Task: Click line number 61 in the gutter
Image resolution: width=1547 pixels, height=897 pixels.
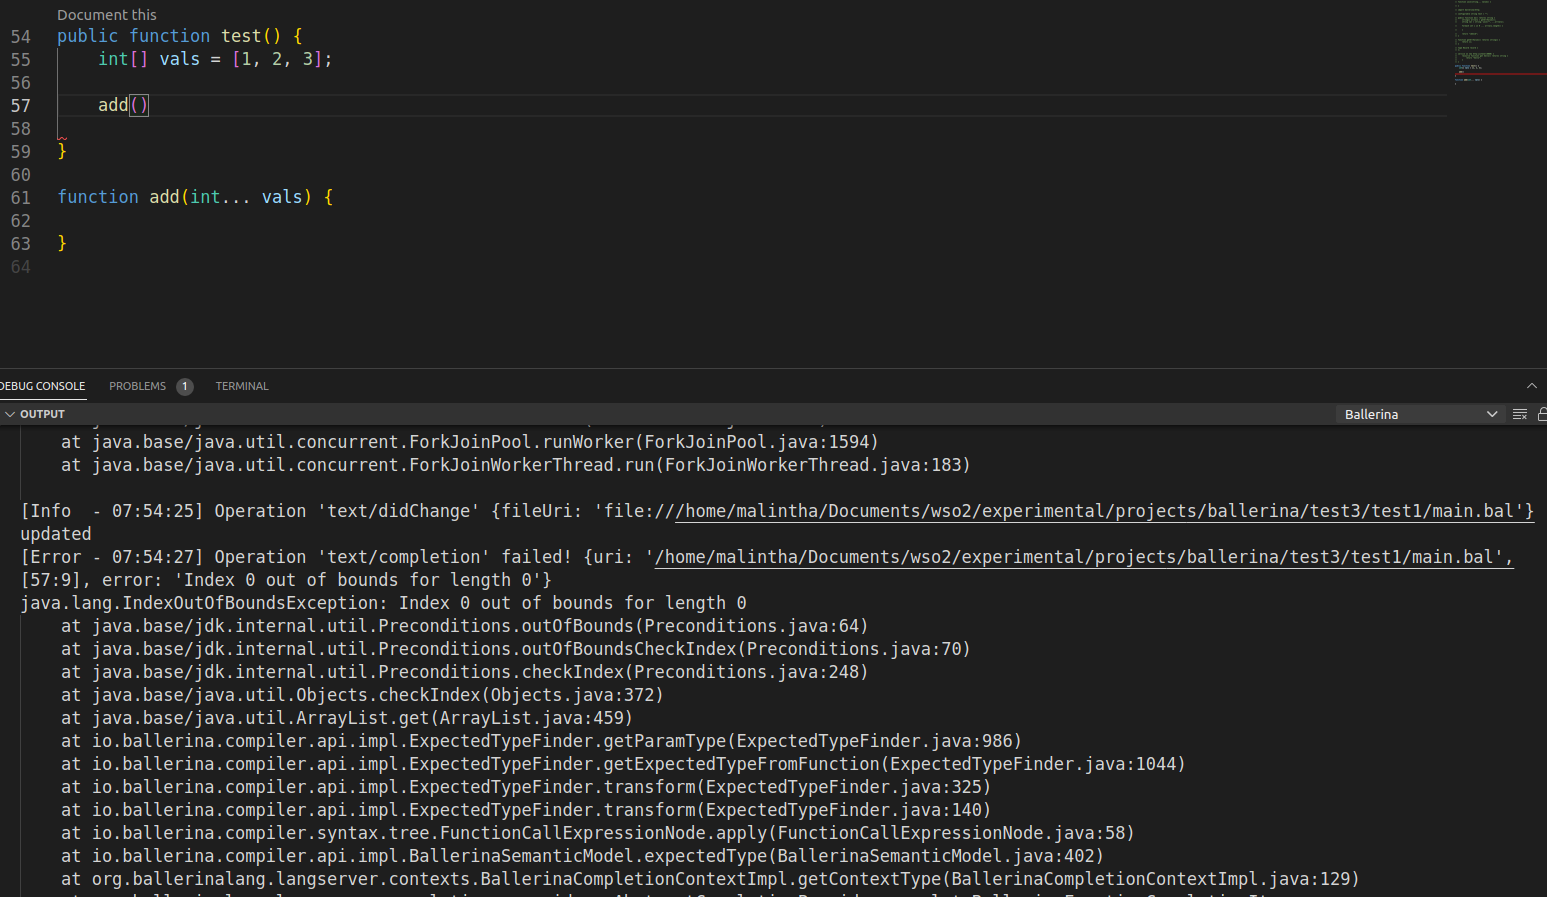Action: (21, 198)
